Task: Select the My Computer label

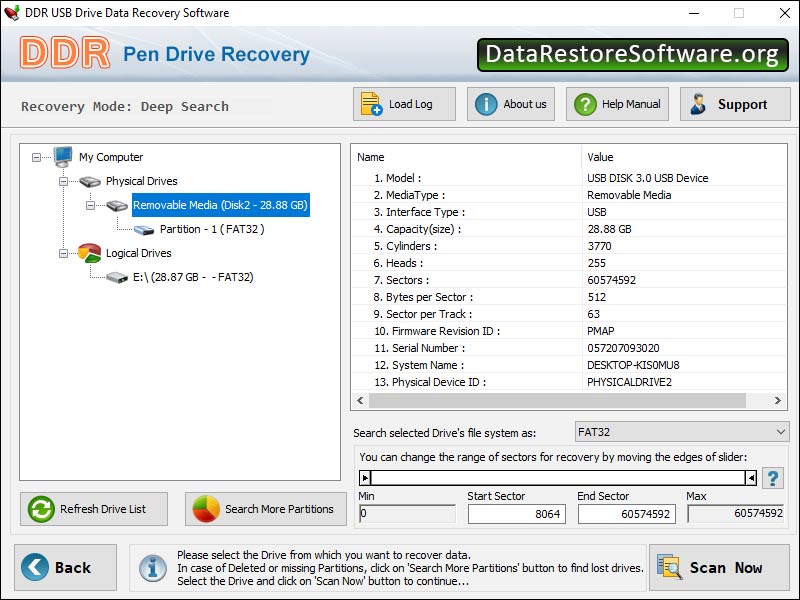Action: [111, 157]
